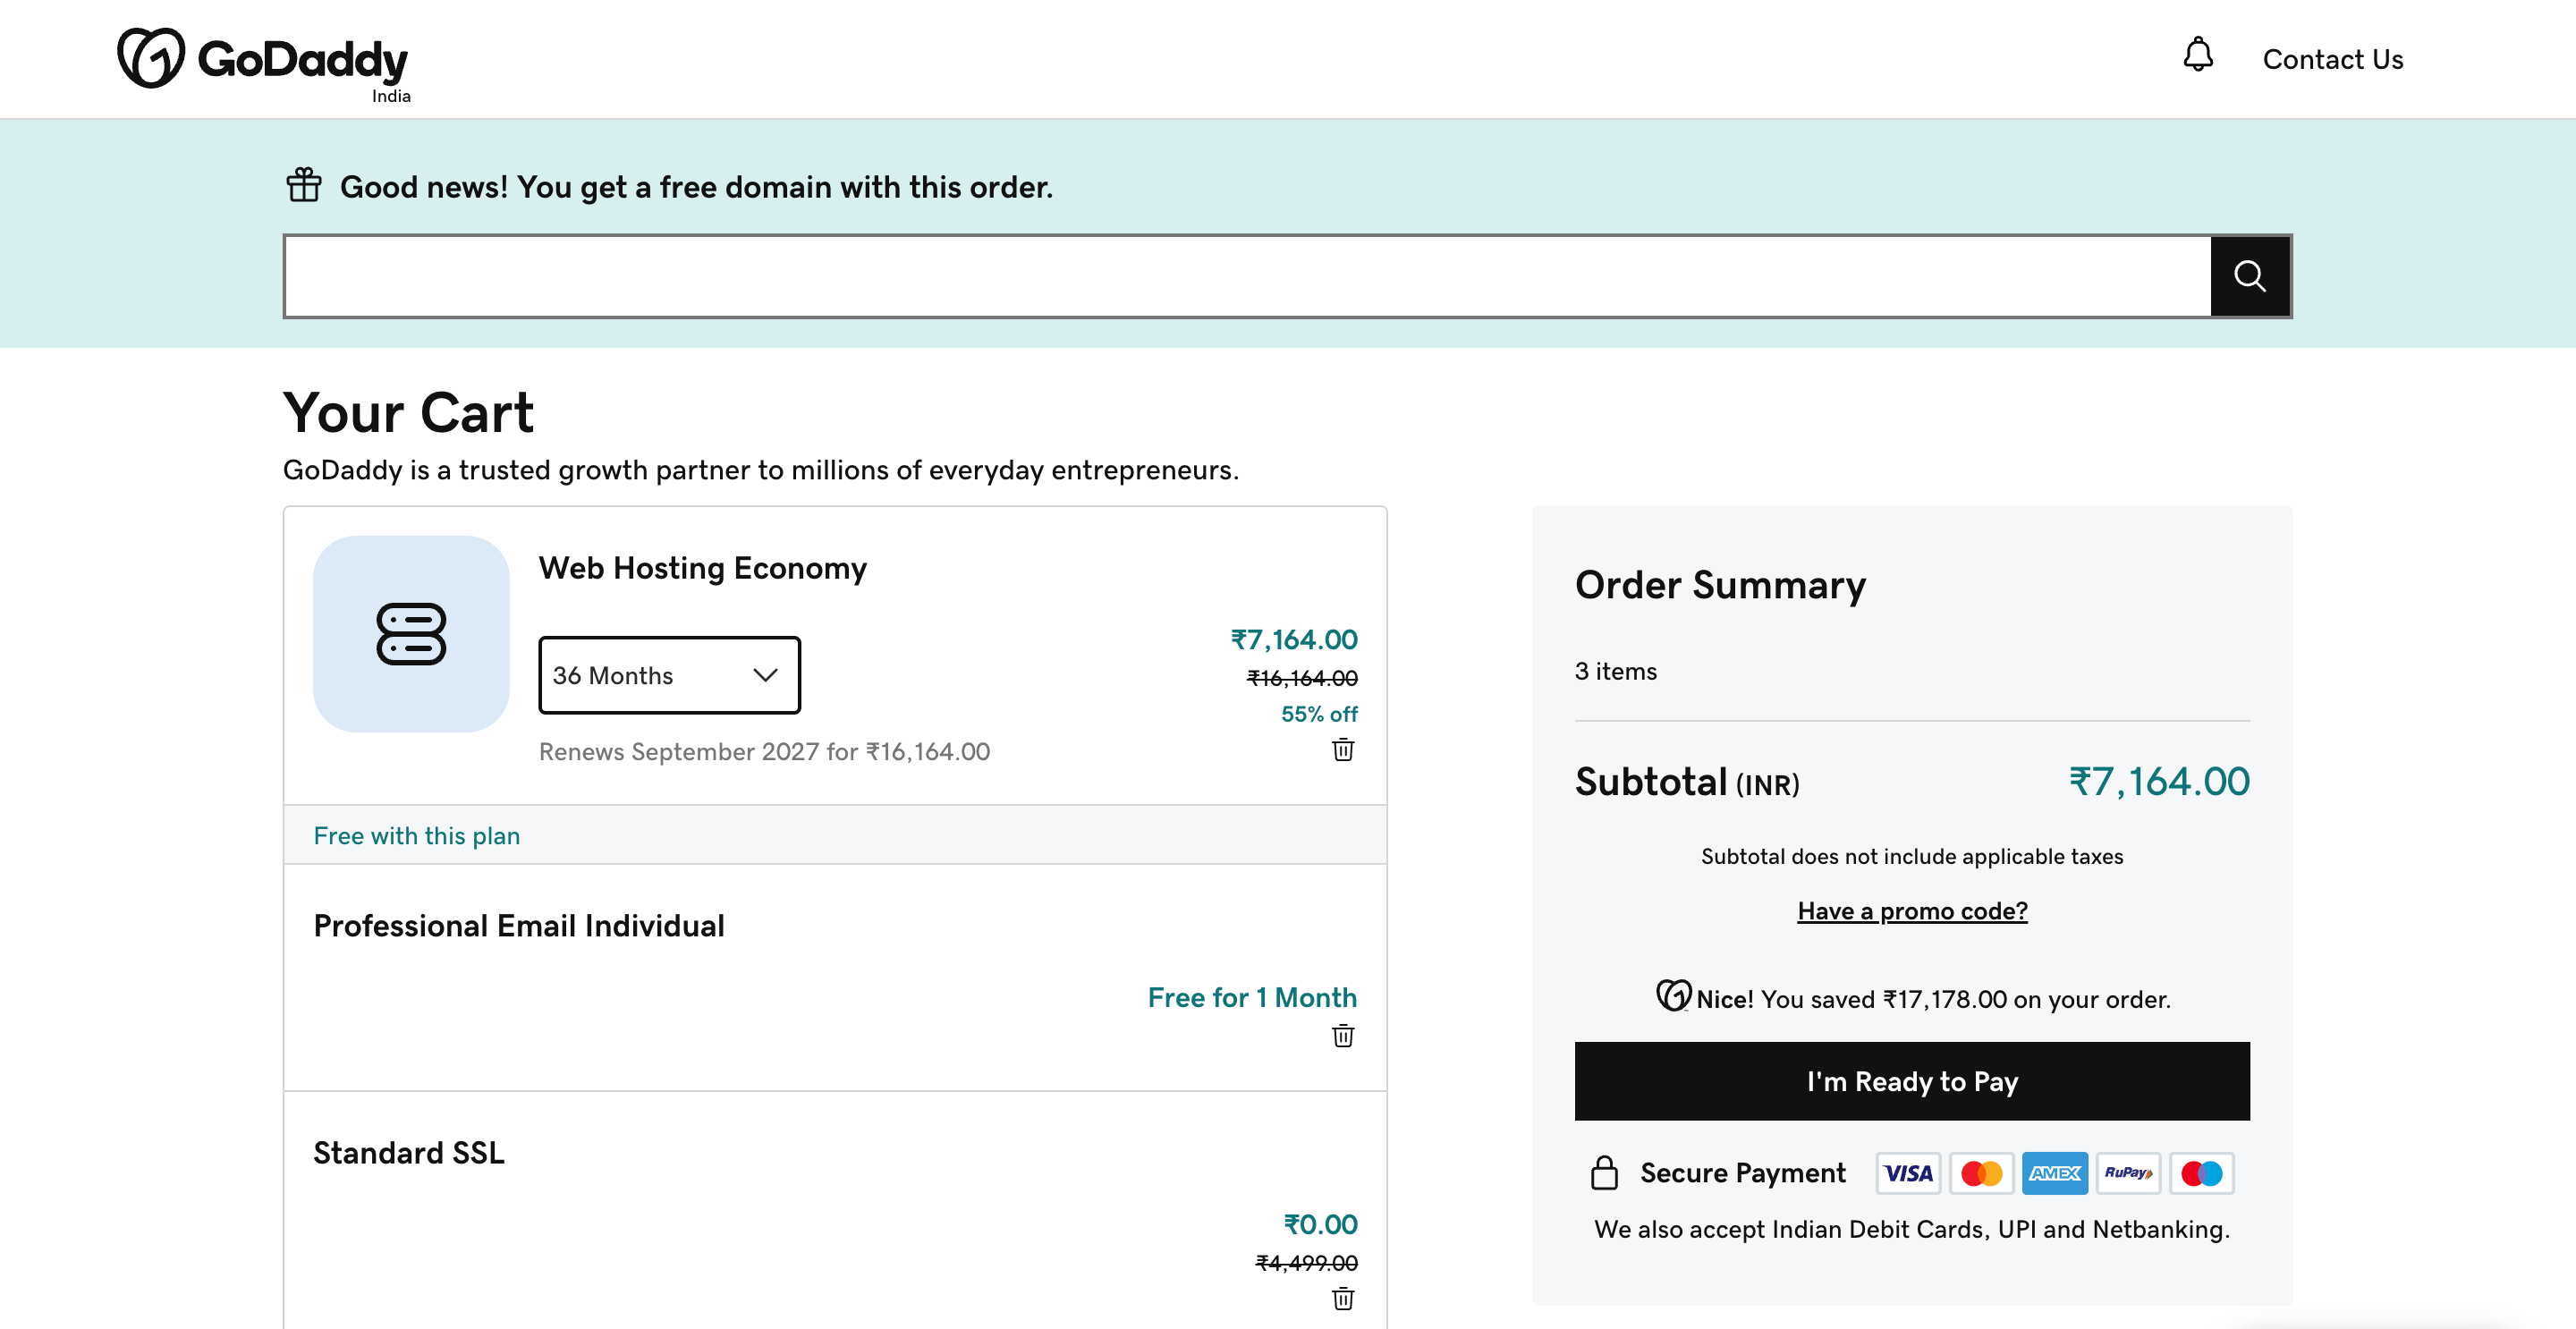Click Contact Us in header
Image resolution: width=2576 pixels, height=1329 pixels.
(x=2332, y=60)
